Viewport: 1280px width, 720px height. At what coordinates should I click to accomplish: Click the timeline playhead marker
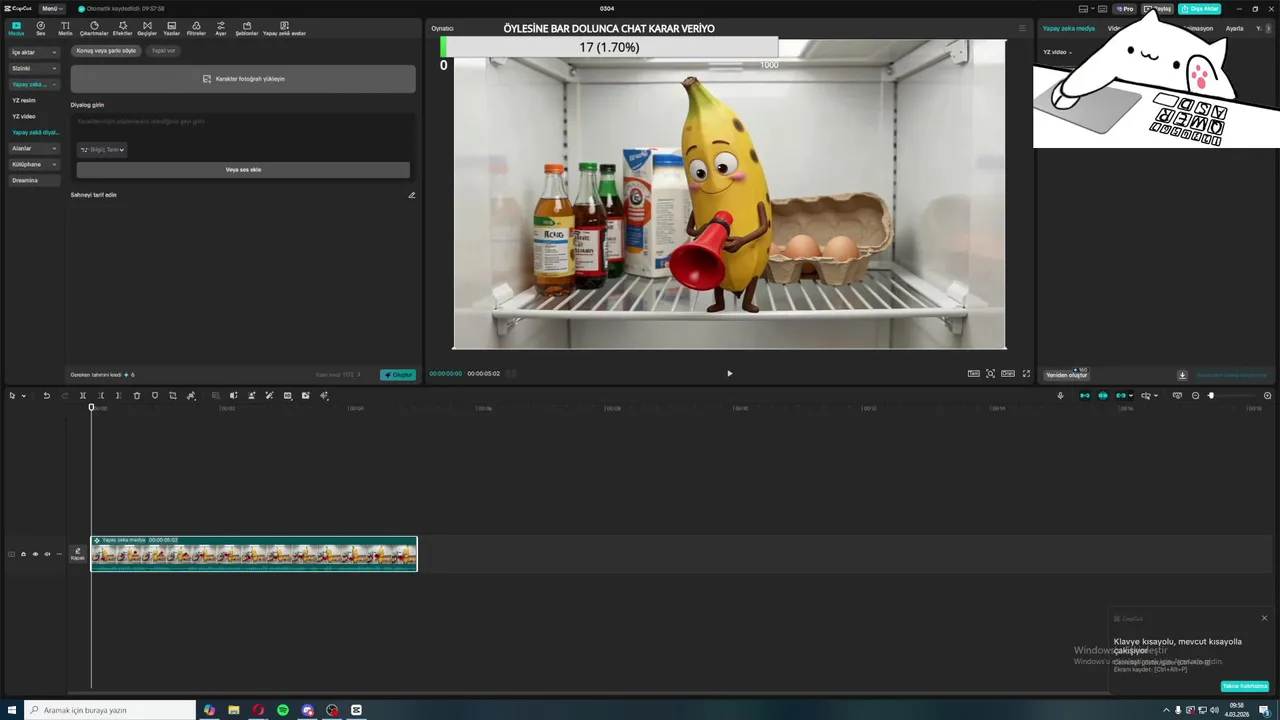tap(91, 407)
